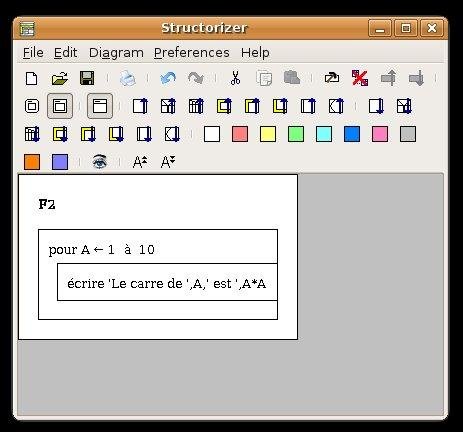Print the diagram using the printer icon
Image resolution: width=463 pixels, height=432 pixels.
(128, 79)
